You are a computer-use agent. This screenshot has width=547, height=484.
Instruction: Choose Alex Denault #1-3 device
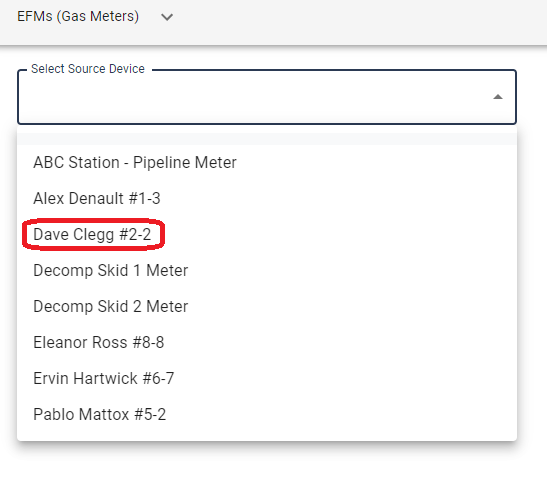click(267, 199)
